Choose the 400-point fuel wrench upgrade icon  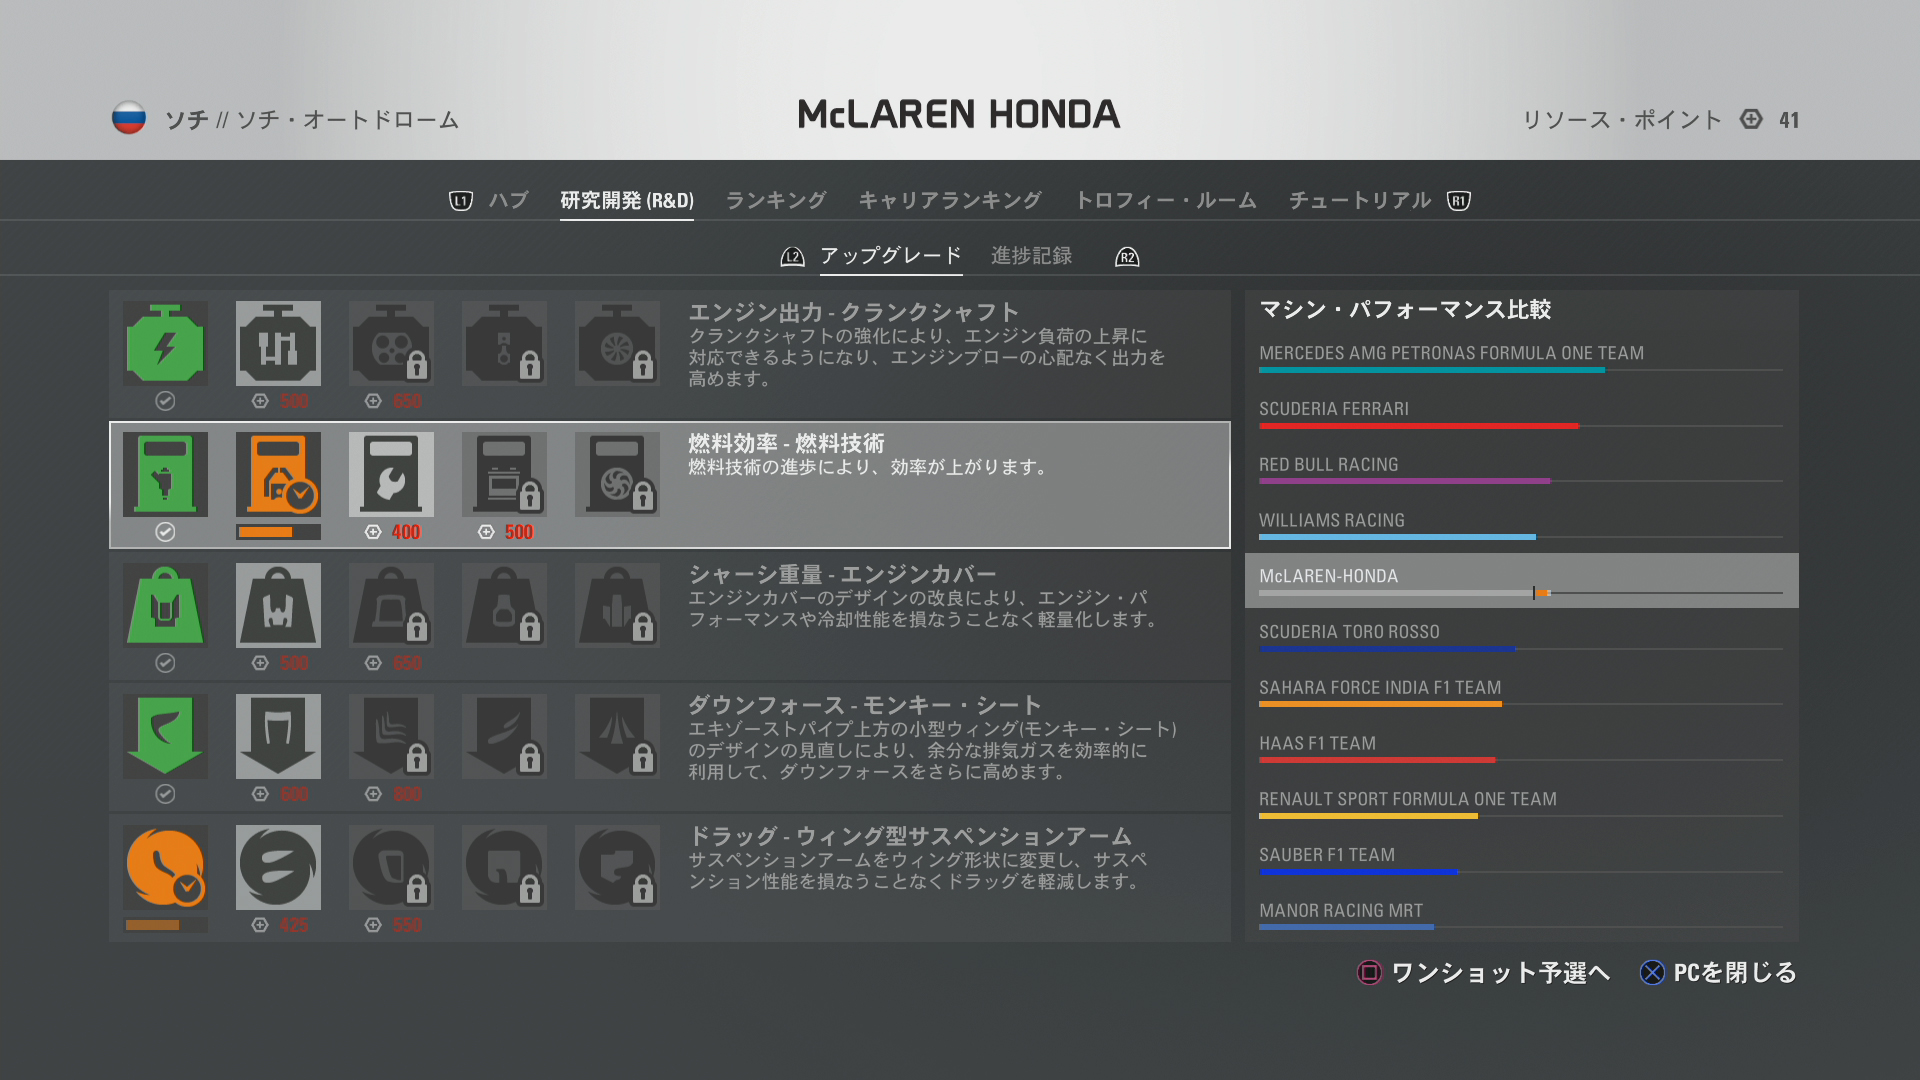click(x=391, y=475)
